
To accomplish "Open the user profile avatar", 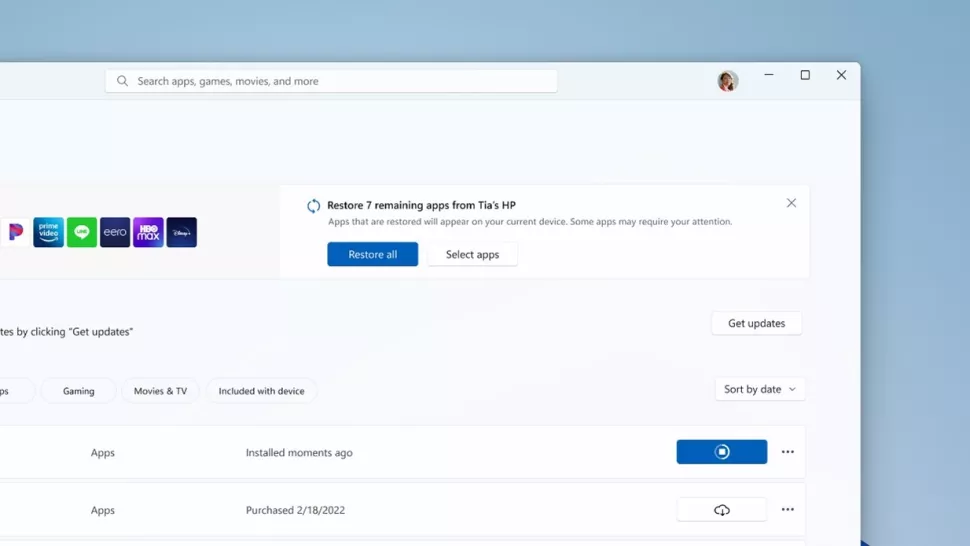I will tap(727, 81).
